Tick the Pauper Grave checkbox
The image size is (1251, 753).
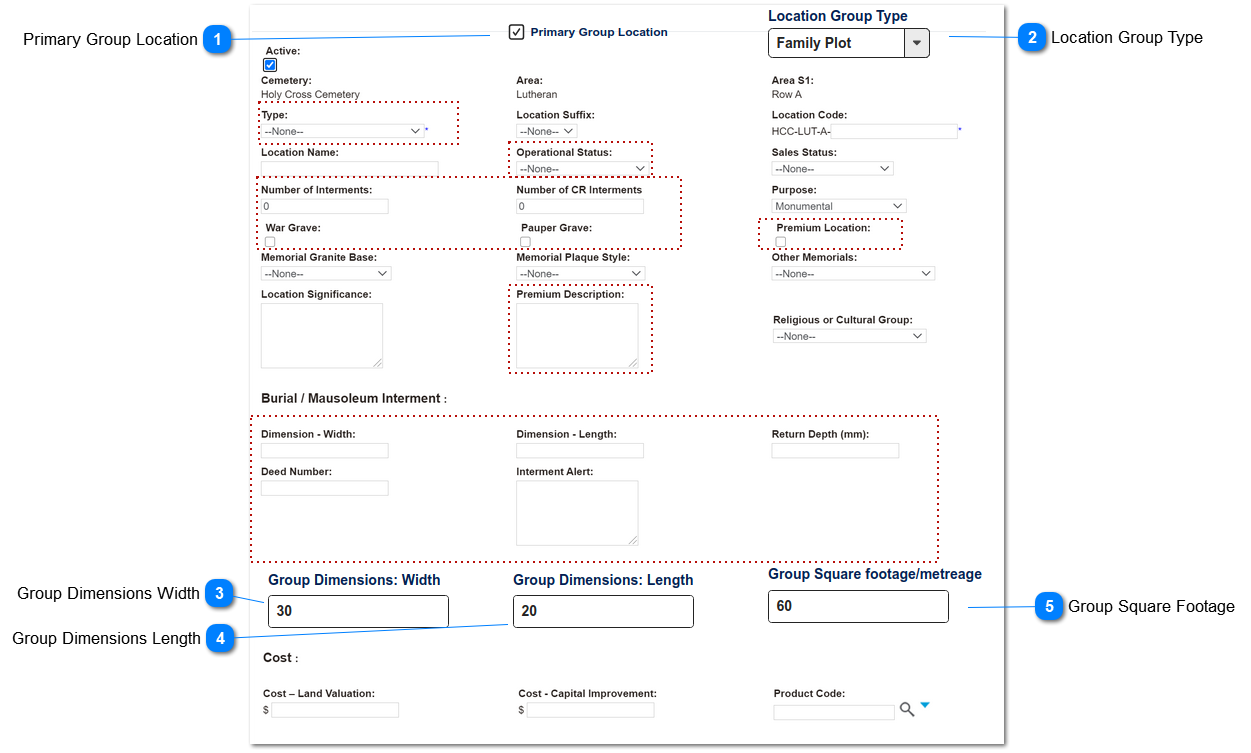click(x=525, y=242)
